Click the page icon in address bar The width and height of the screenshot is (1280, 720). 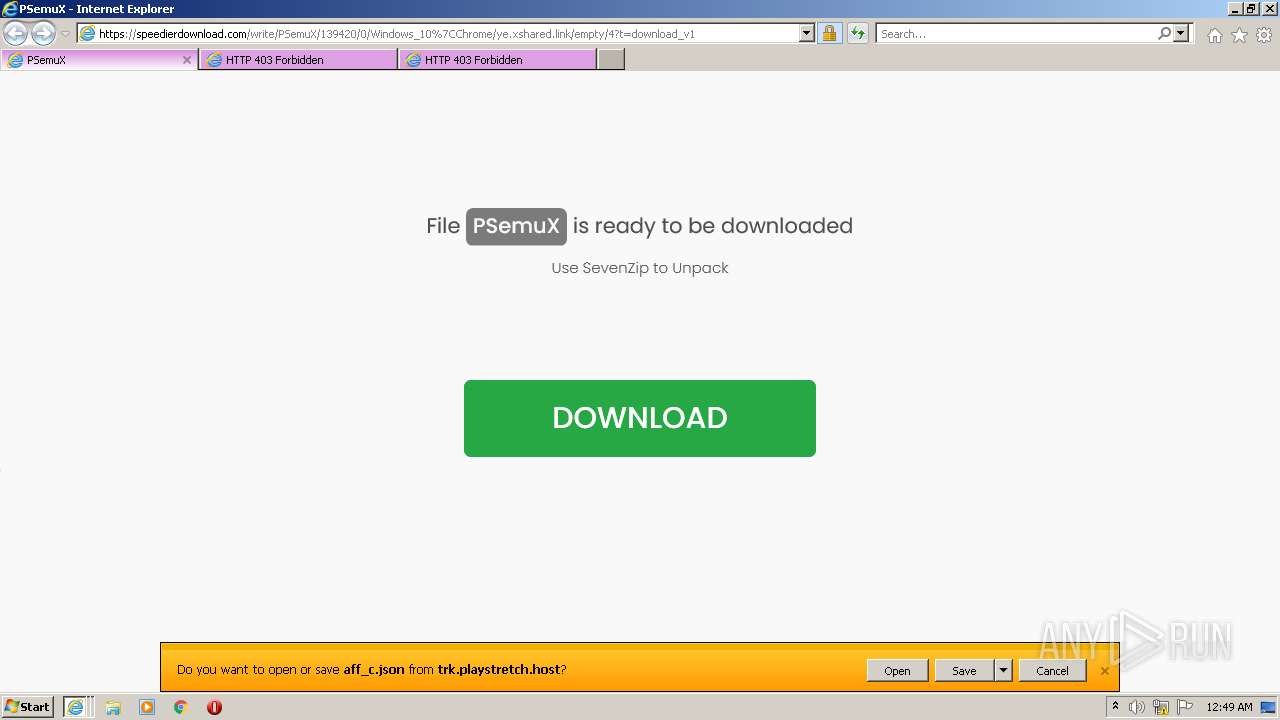point(87,34)
